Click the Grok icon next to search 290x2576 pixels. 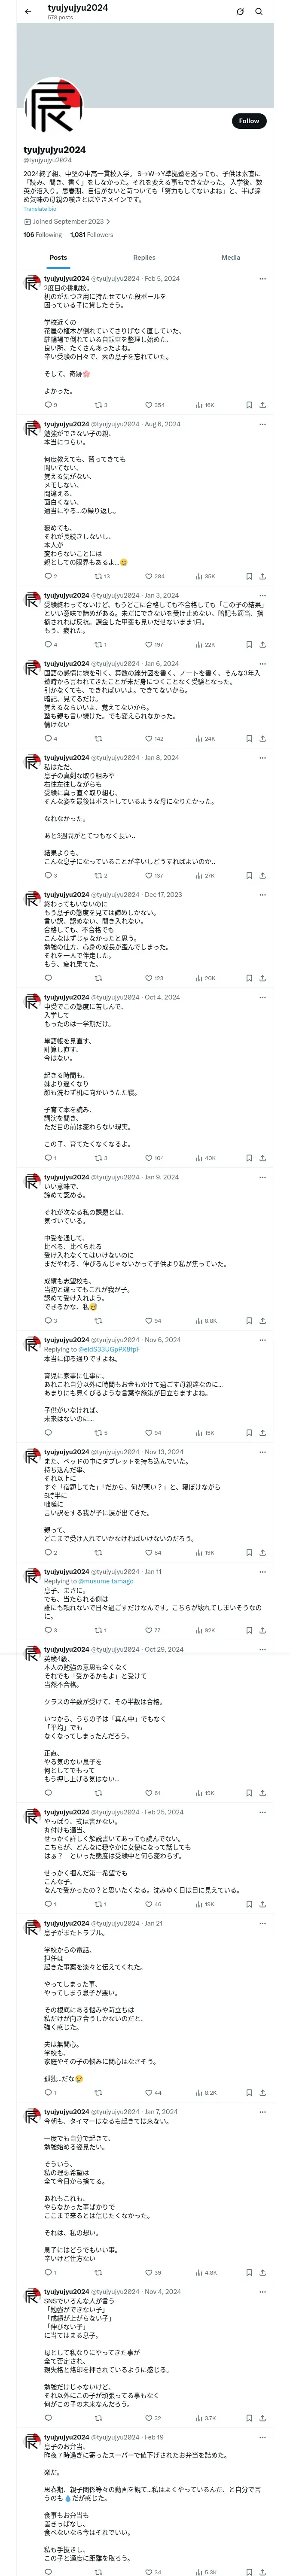click(240, 12)
